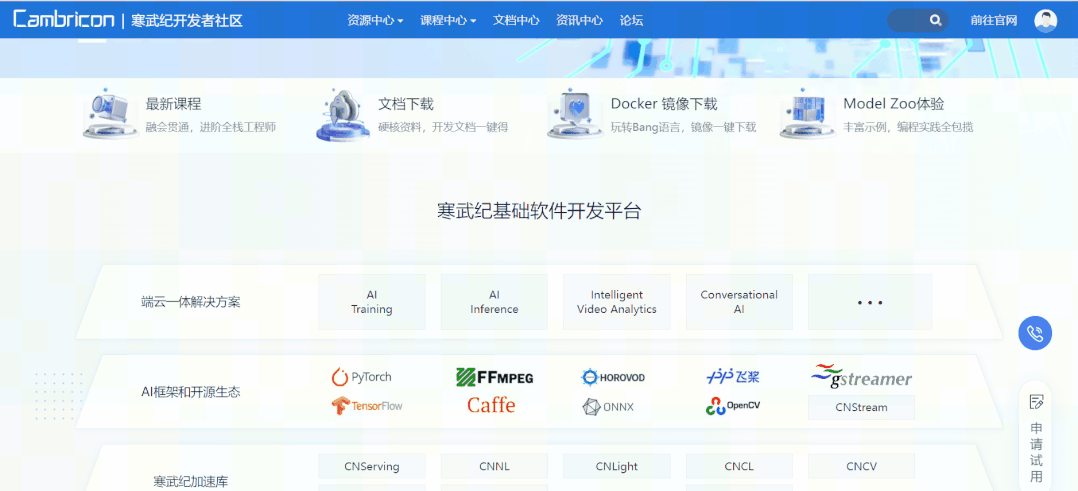The width and height of the screenshot is (1078, 491).
Task: Click the CNLight tile
Action: point(617,466)
